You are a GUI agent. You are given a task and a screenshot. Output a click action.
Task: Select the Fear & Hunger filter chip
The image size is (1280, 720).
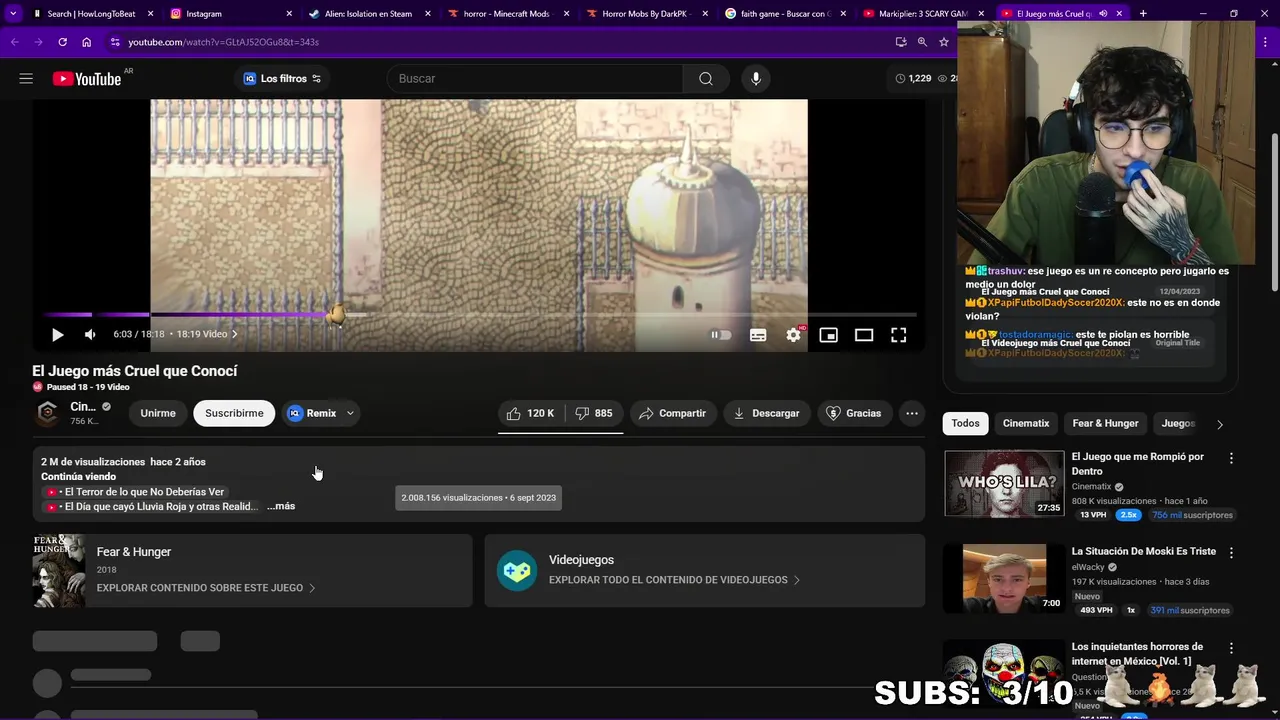(x=1105, y=423)
